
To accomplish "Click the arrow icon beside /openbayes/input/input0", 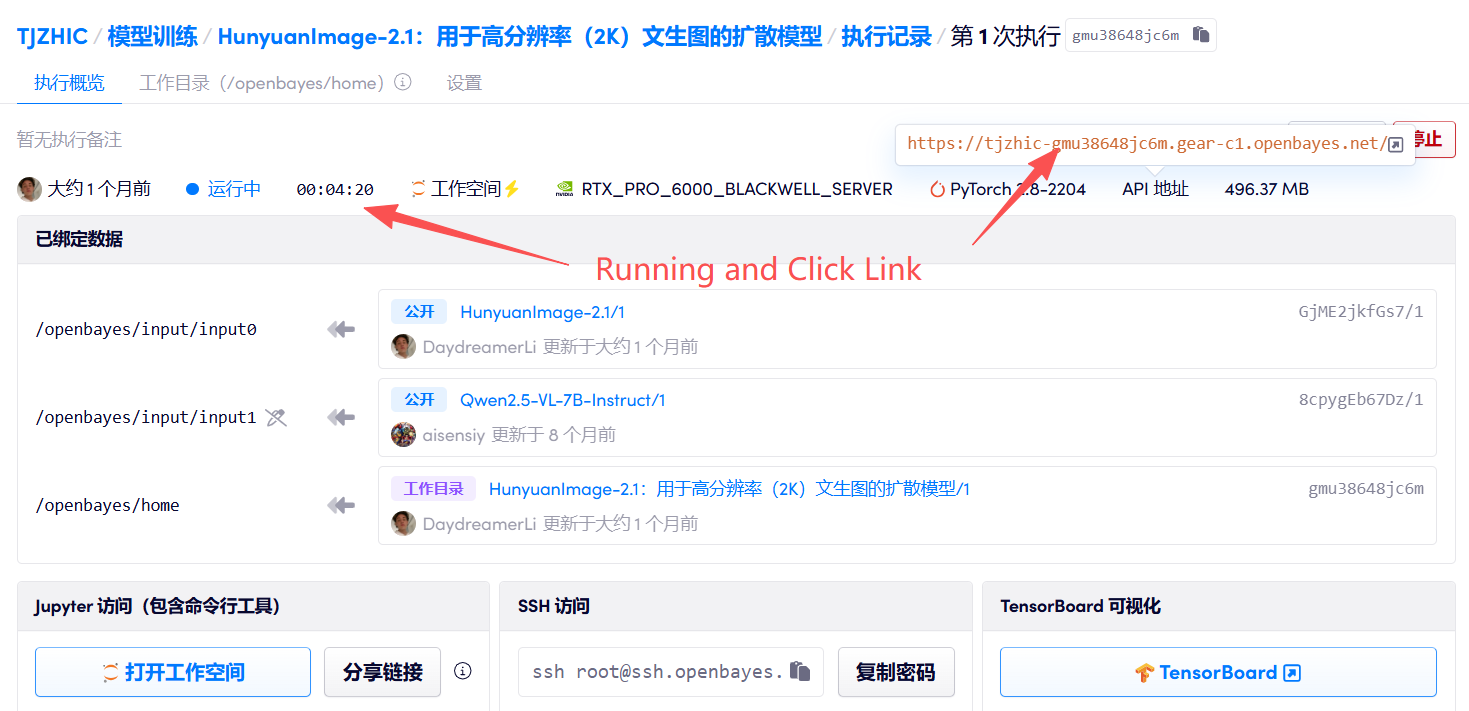I will click(x=341, y=329).
